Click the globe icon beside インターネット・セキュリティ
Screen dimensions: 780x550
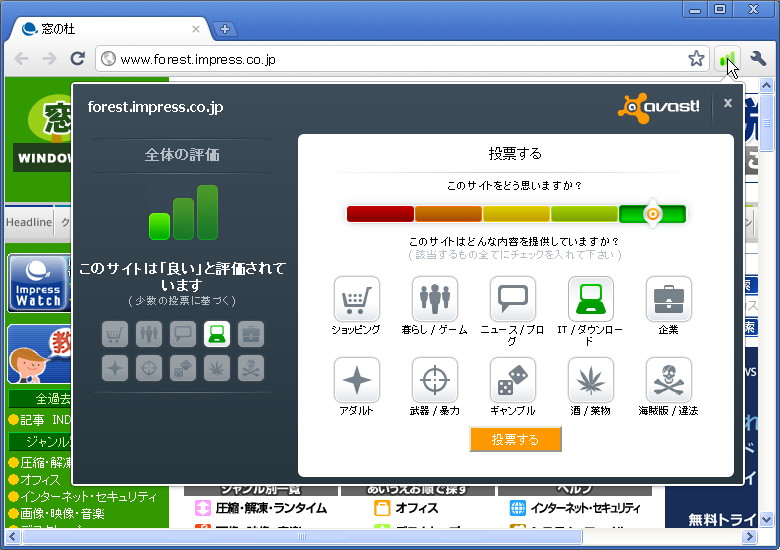(518, 508)
